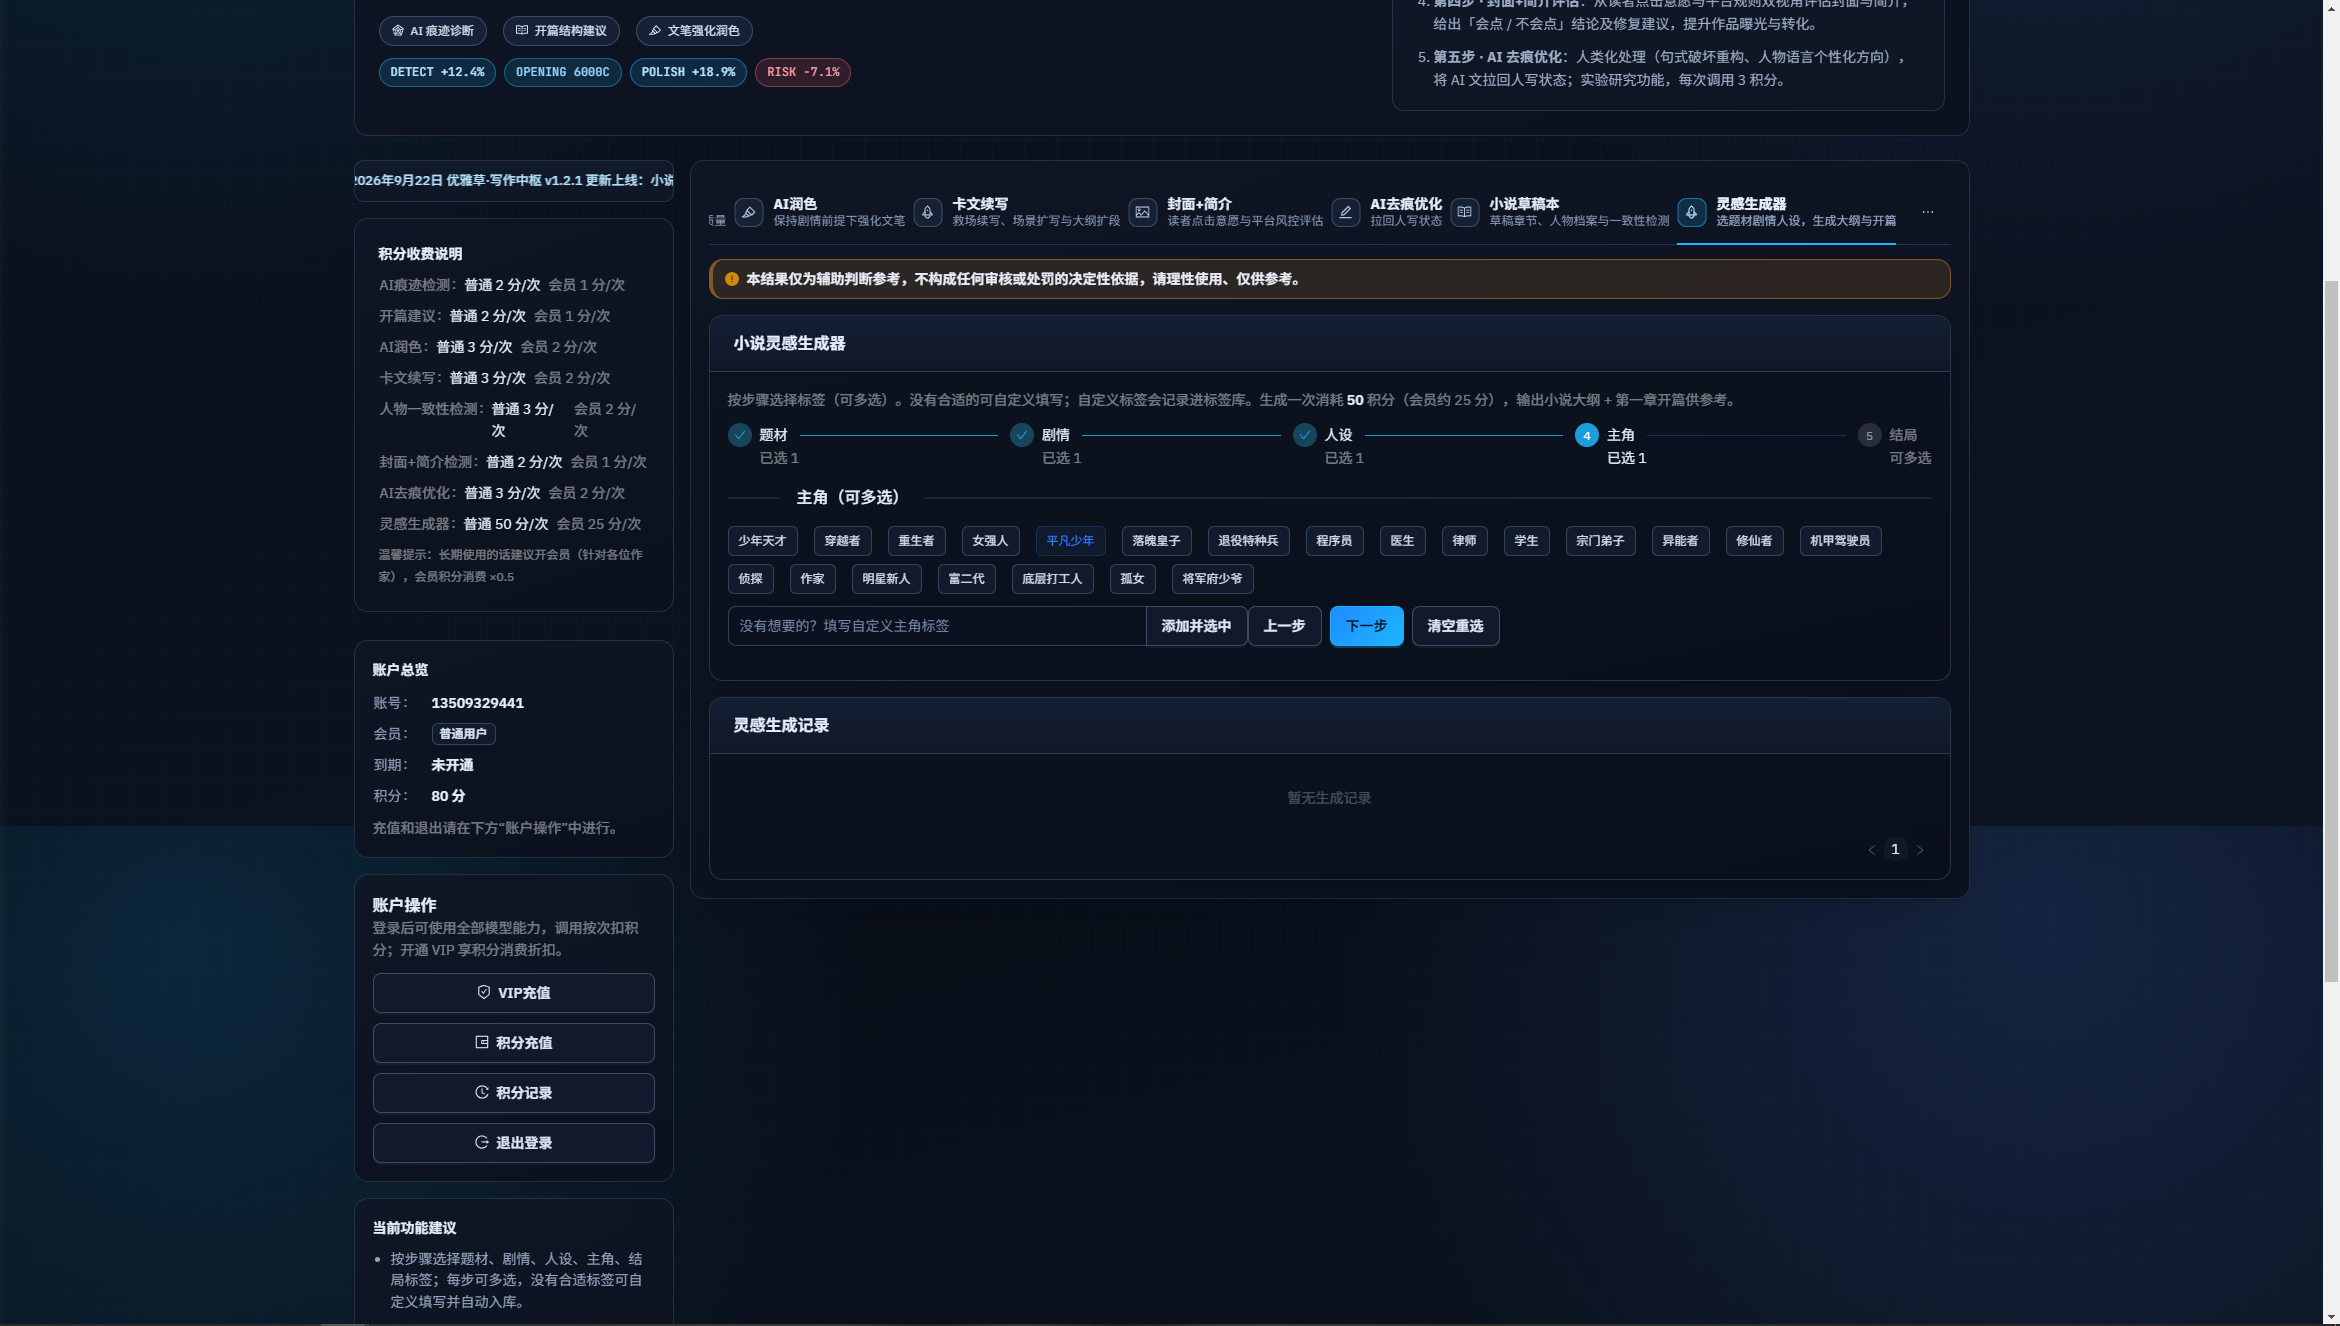Image resolution: width=2340 pixels, height=1326 pixels.
Task: Select the 少年天才 tag
Action: click(762, 541)
